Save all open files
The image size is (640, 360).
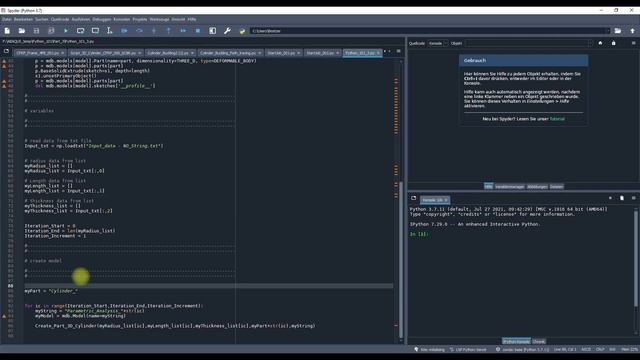[51, 31]
